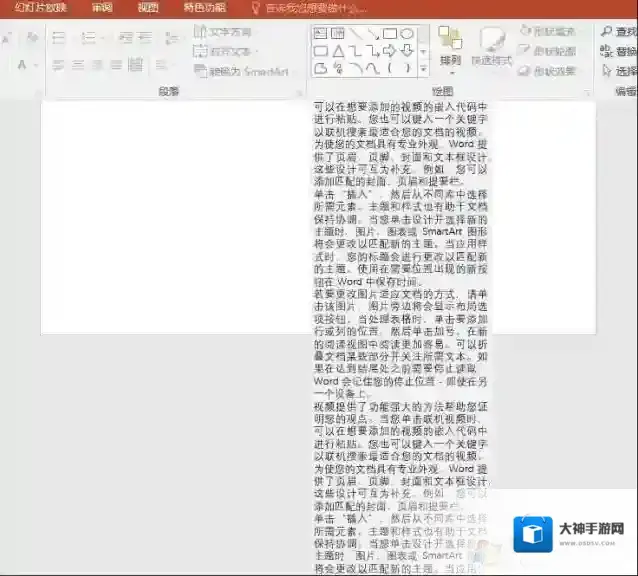The width and height of the screenshot is (638, 576).
Task: Open the 快速样式 quick styles gallery
Action: pos(492,48)
